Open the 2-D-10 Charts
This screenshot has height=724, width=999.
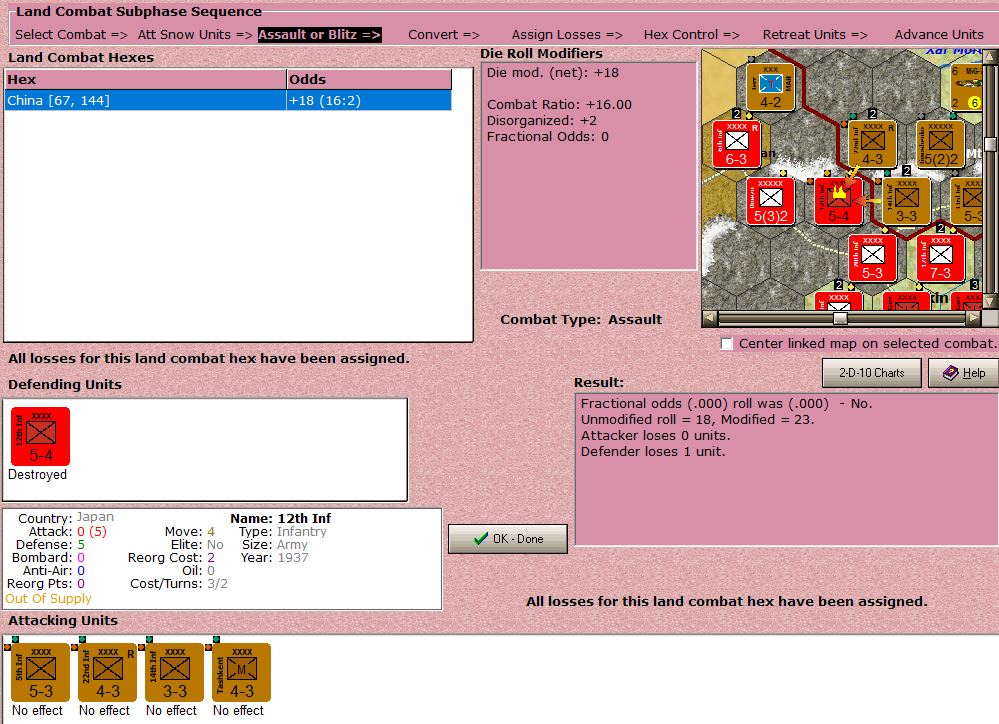pyautogui.click(x=872, y=373)
